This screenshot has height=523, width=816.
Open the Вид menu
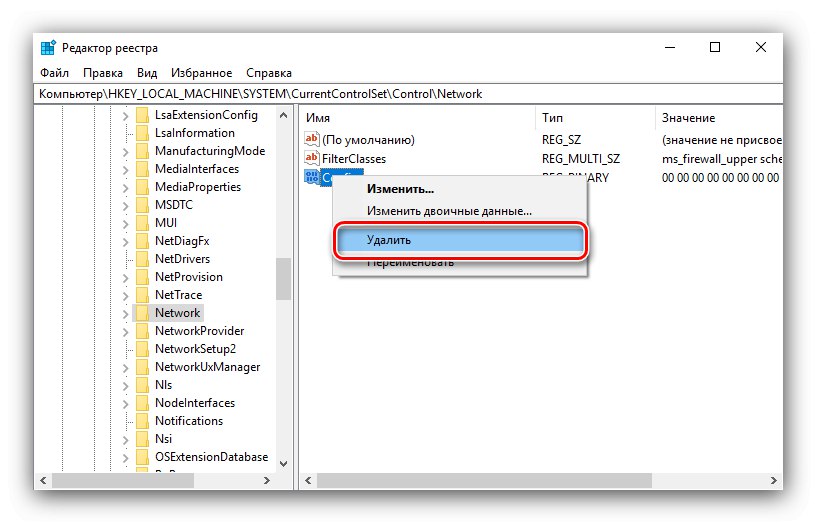click(x=147, y=73)
